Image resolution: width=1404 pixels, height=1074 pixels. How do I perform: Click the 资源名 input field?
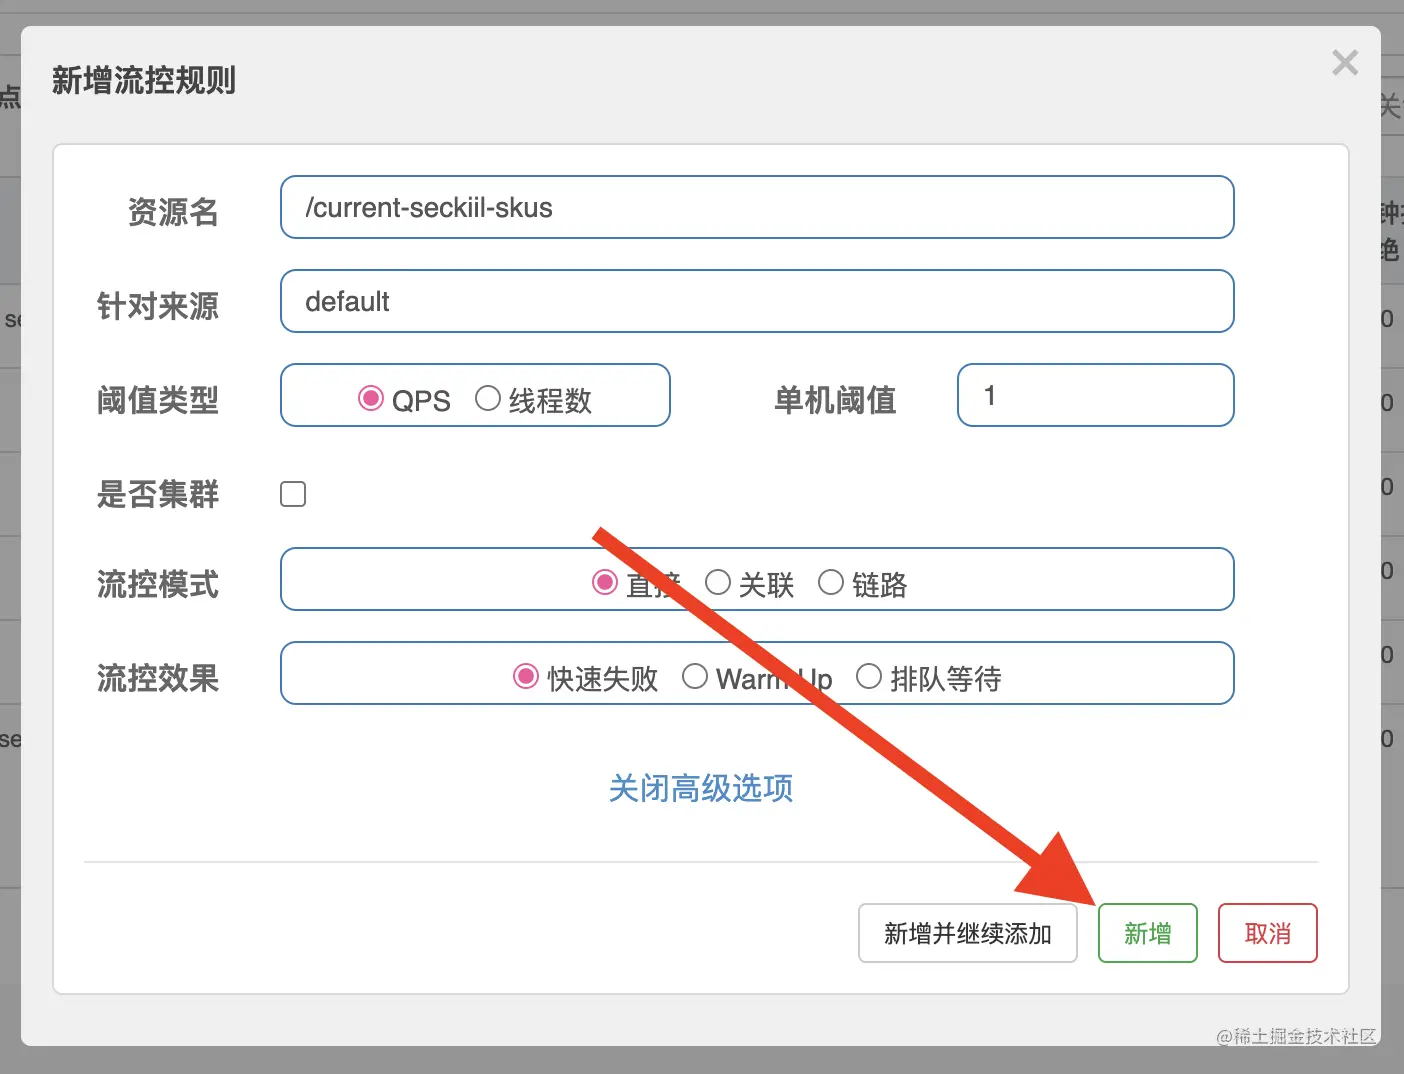[x=757, y=207]
